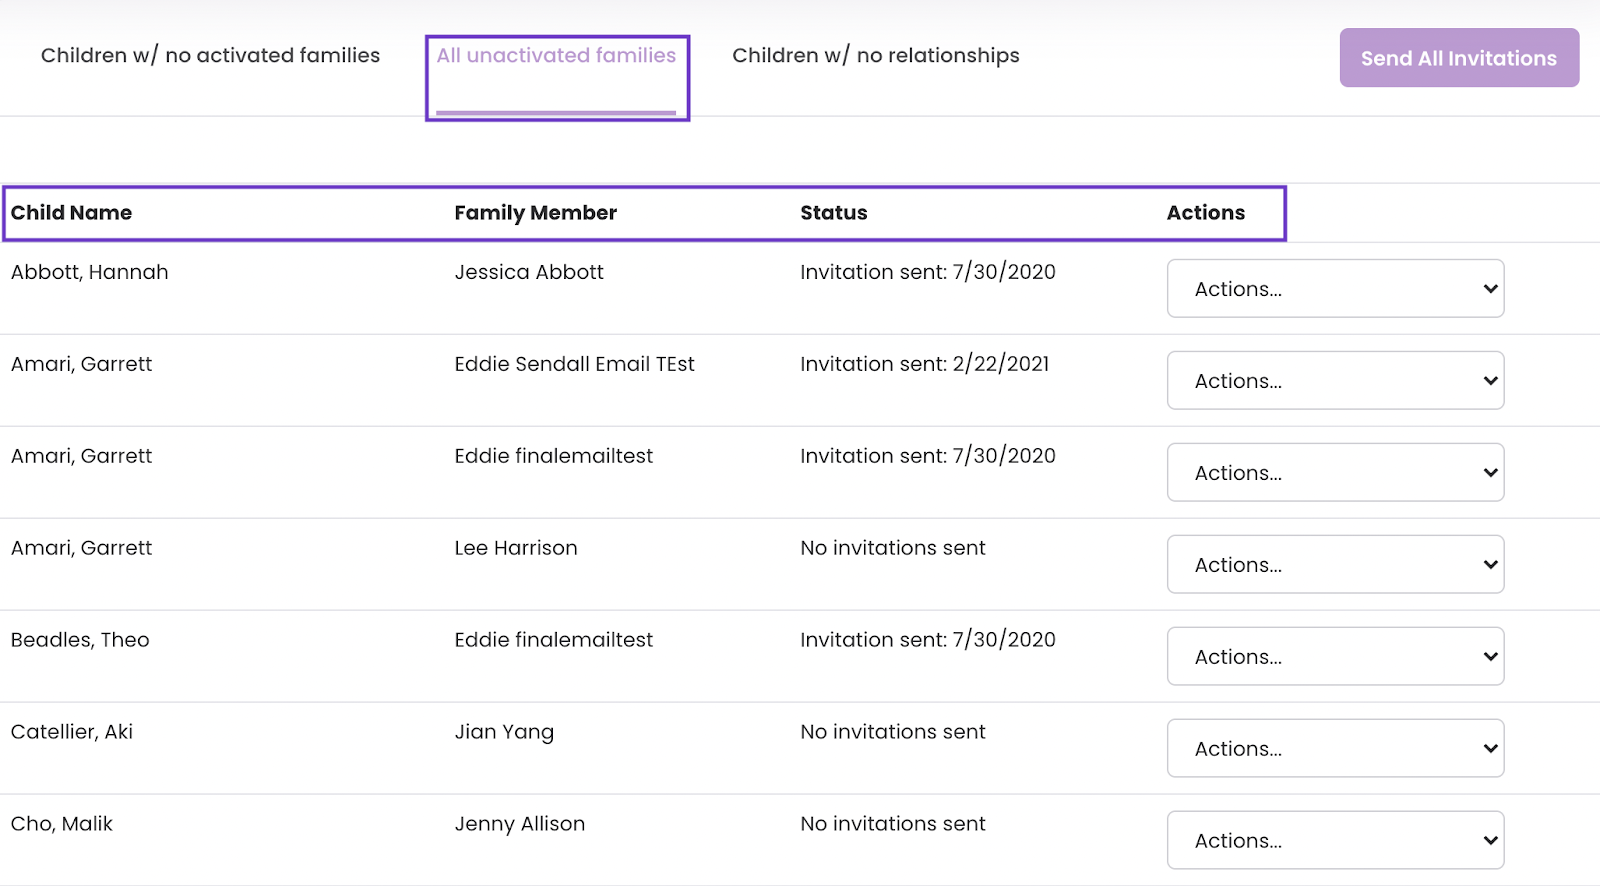Click family member Jian Yang

tap(504, 732)
